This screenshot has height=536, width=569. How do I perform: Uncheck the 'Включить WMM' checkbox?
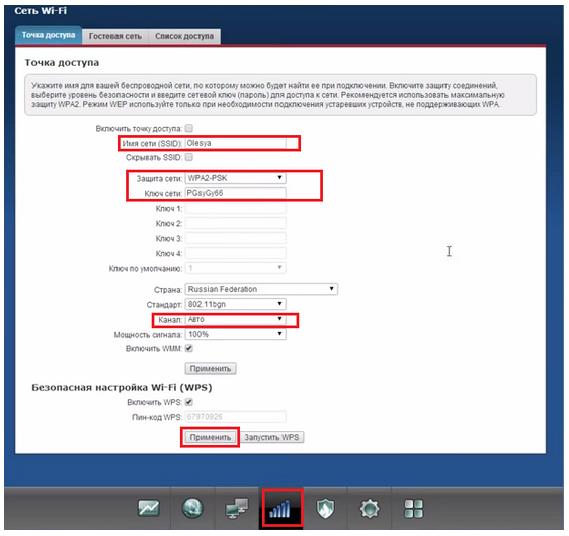click(x=189, y=348)
